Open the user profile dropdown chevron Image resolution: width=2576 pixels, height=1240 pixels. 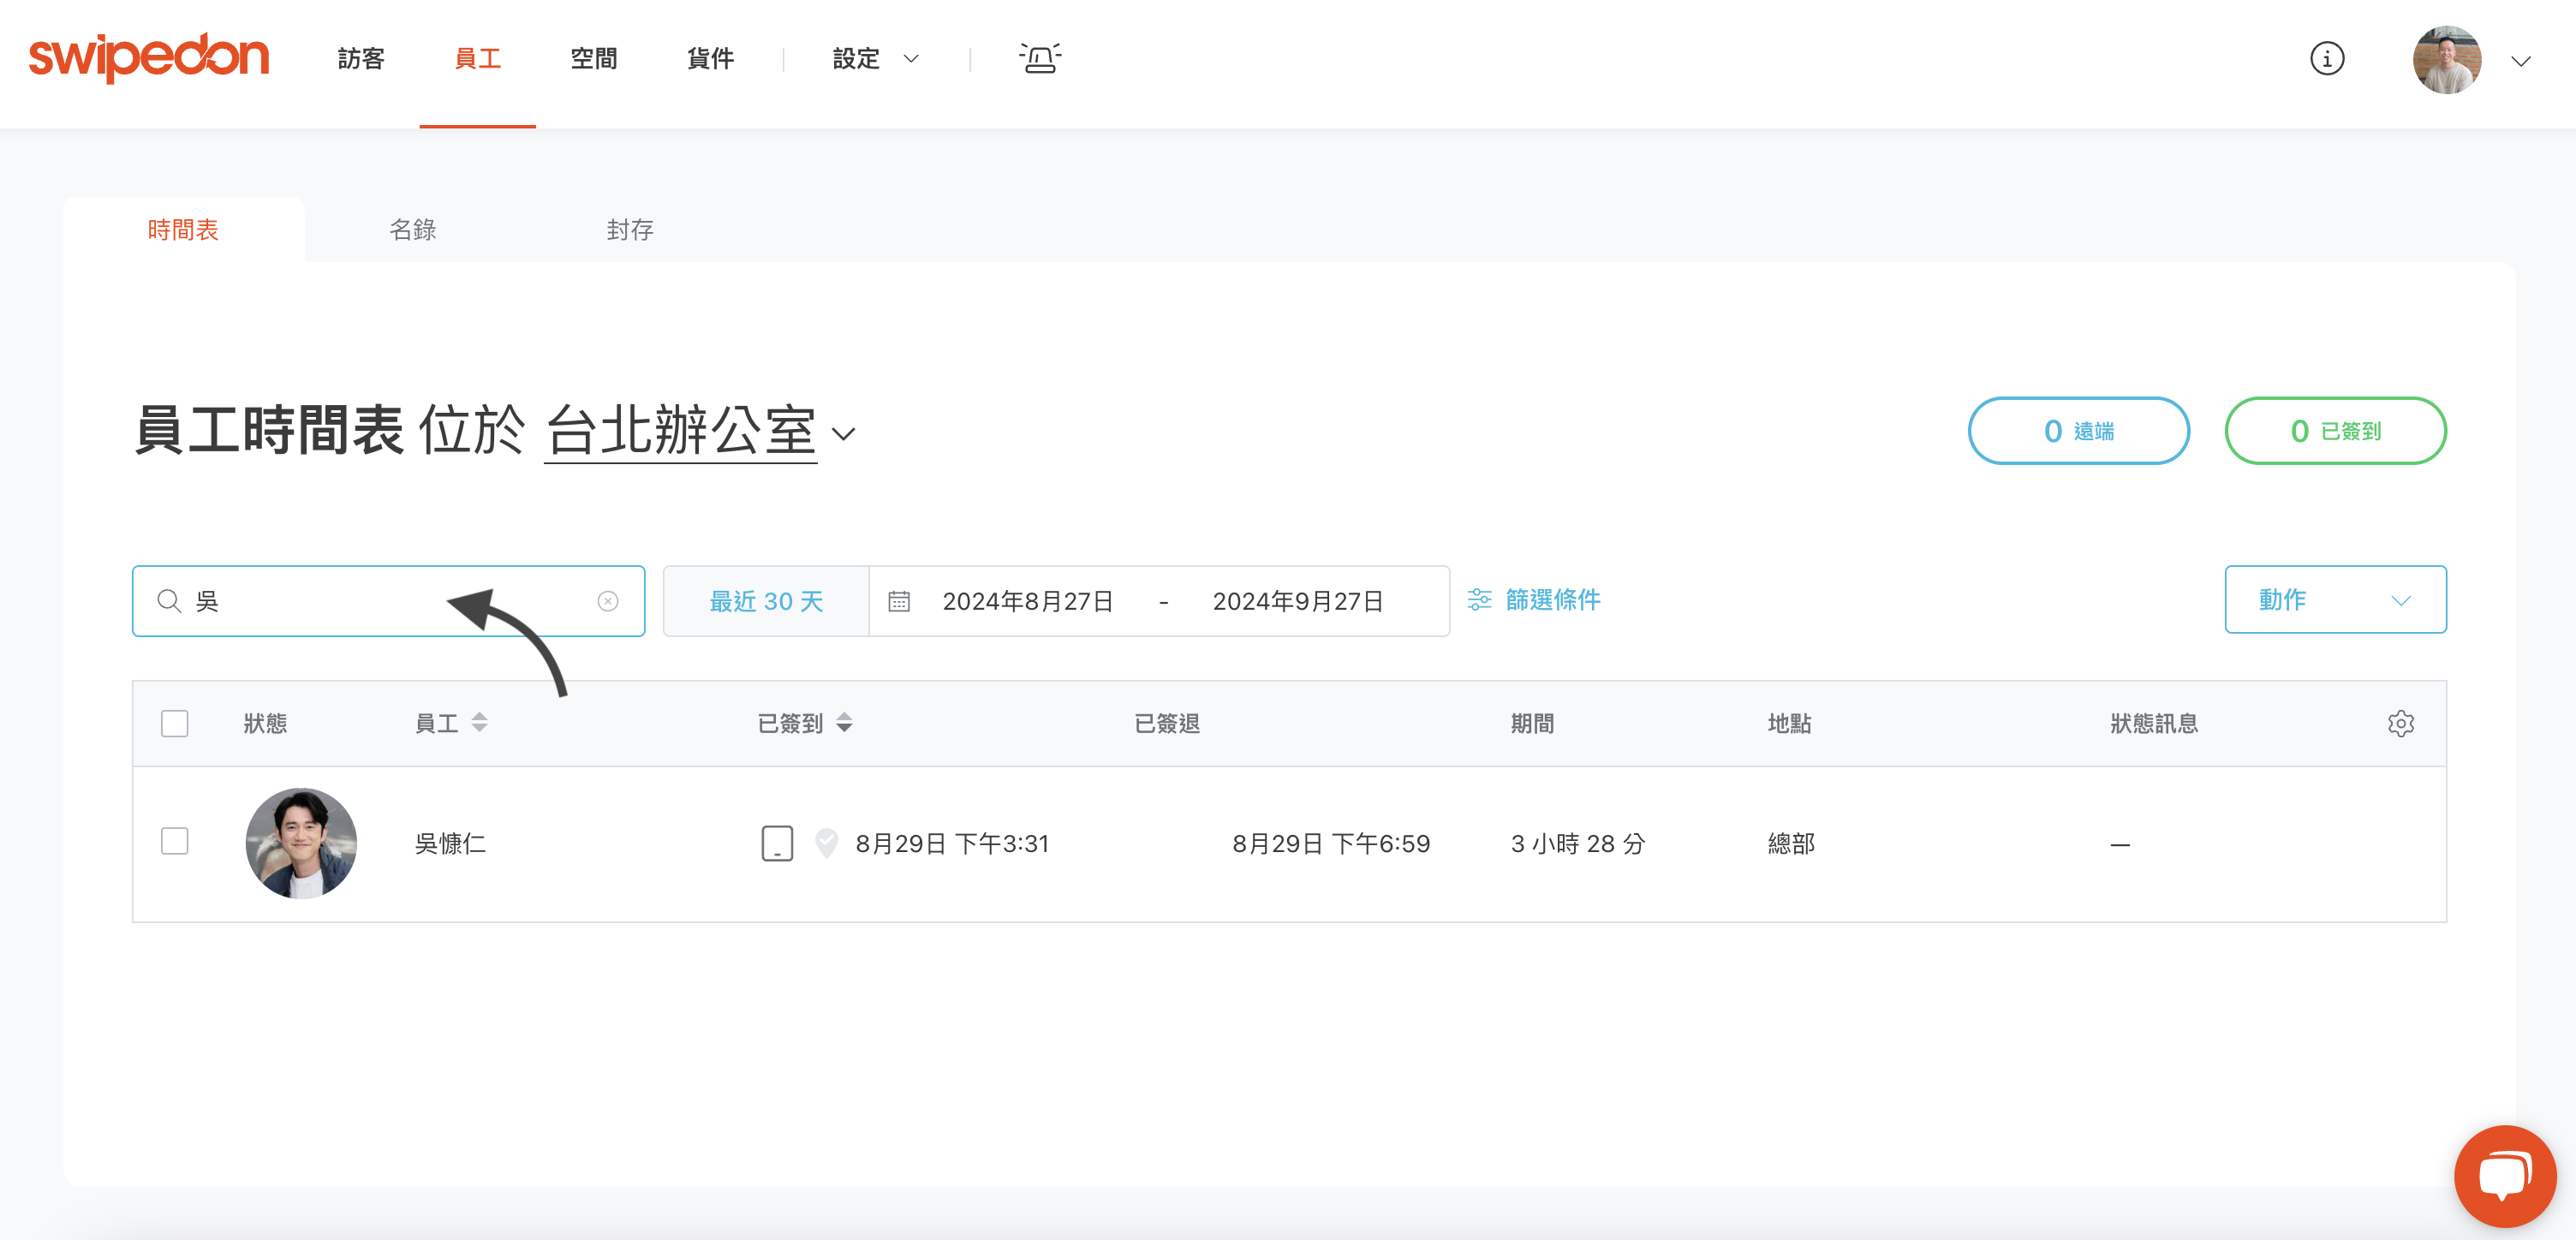click(2521, 60)
